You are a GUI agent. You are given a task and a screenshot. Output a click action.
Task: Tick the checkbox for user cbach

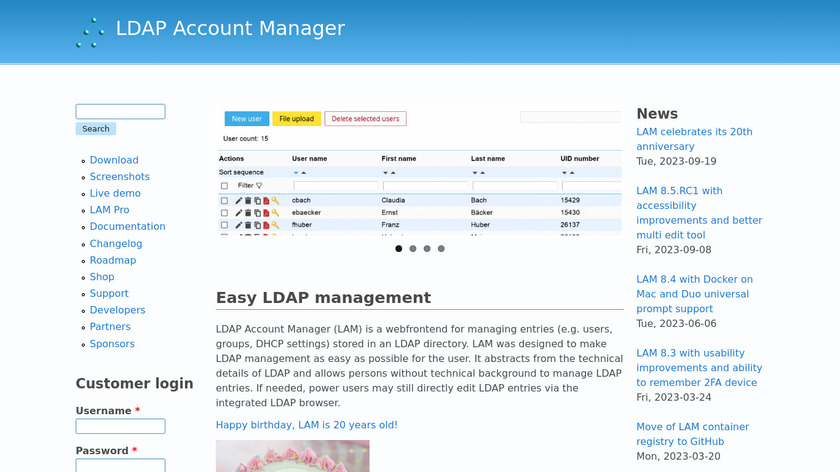coord(224,200)
